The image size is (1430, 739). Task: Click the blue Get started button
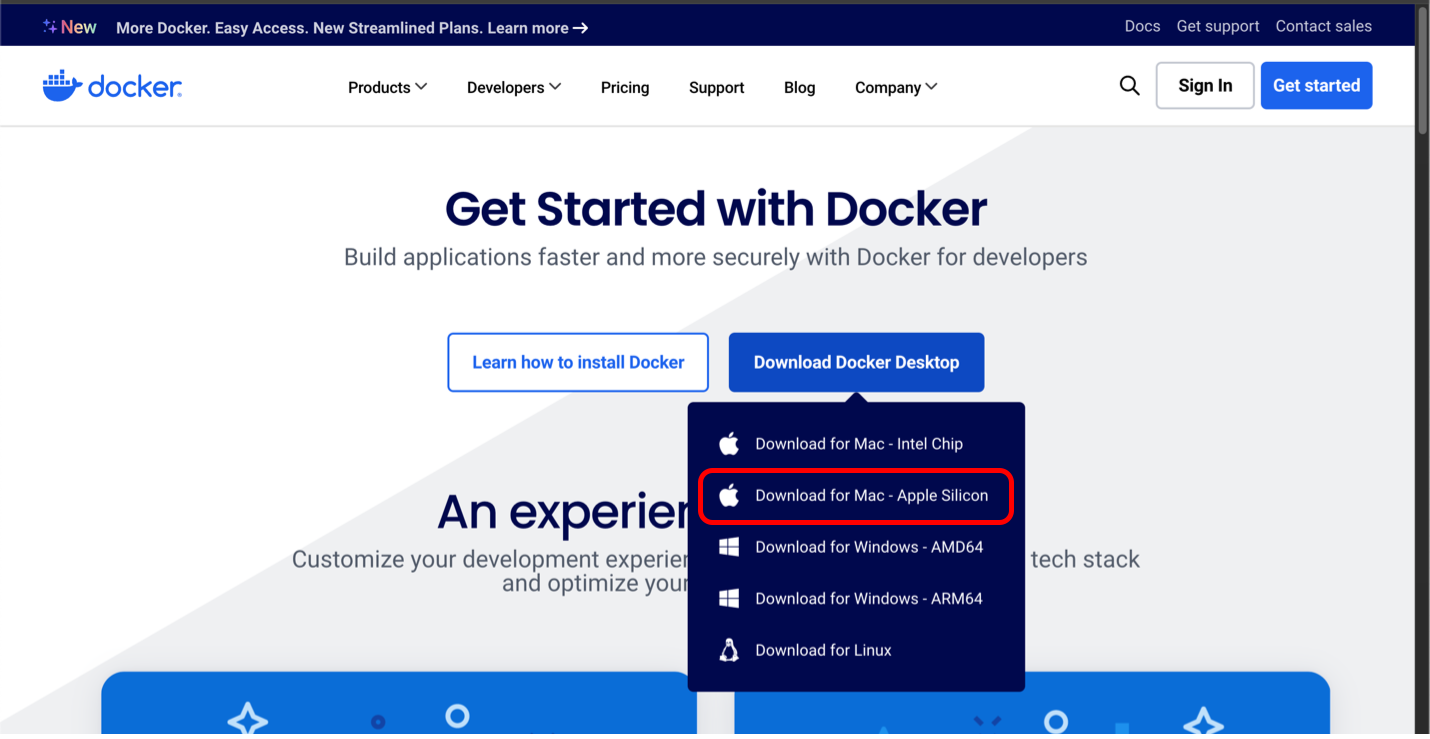[1316, 86]
